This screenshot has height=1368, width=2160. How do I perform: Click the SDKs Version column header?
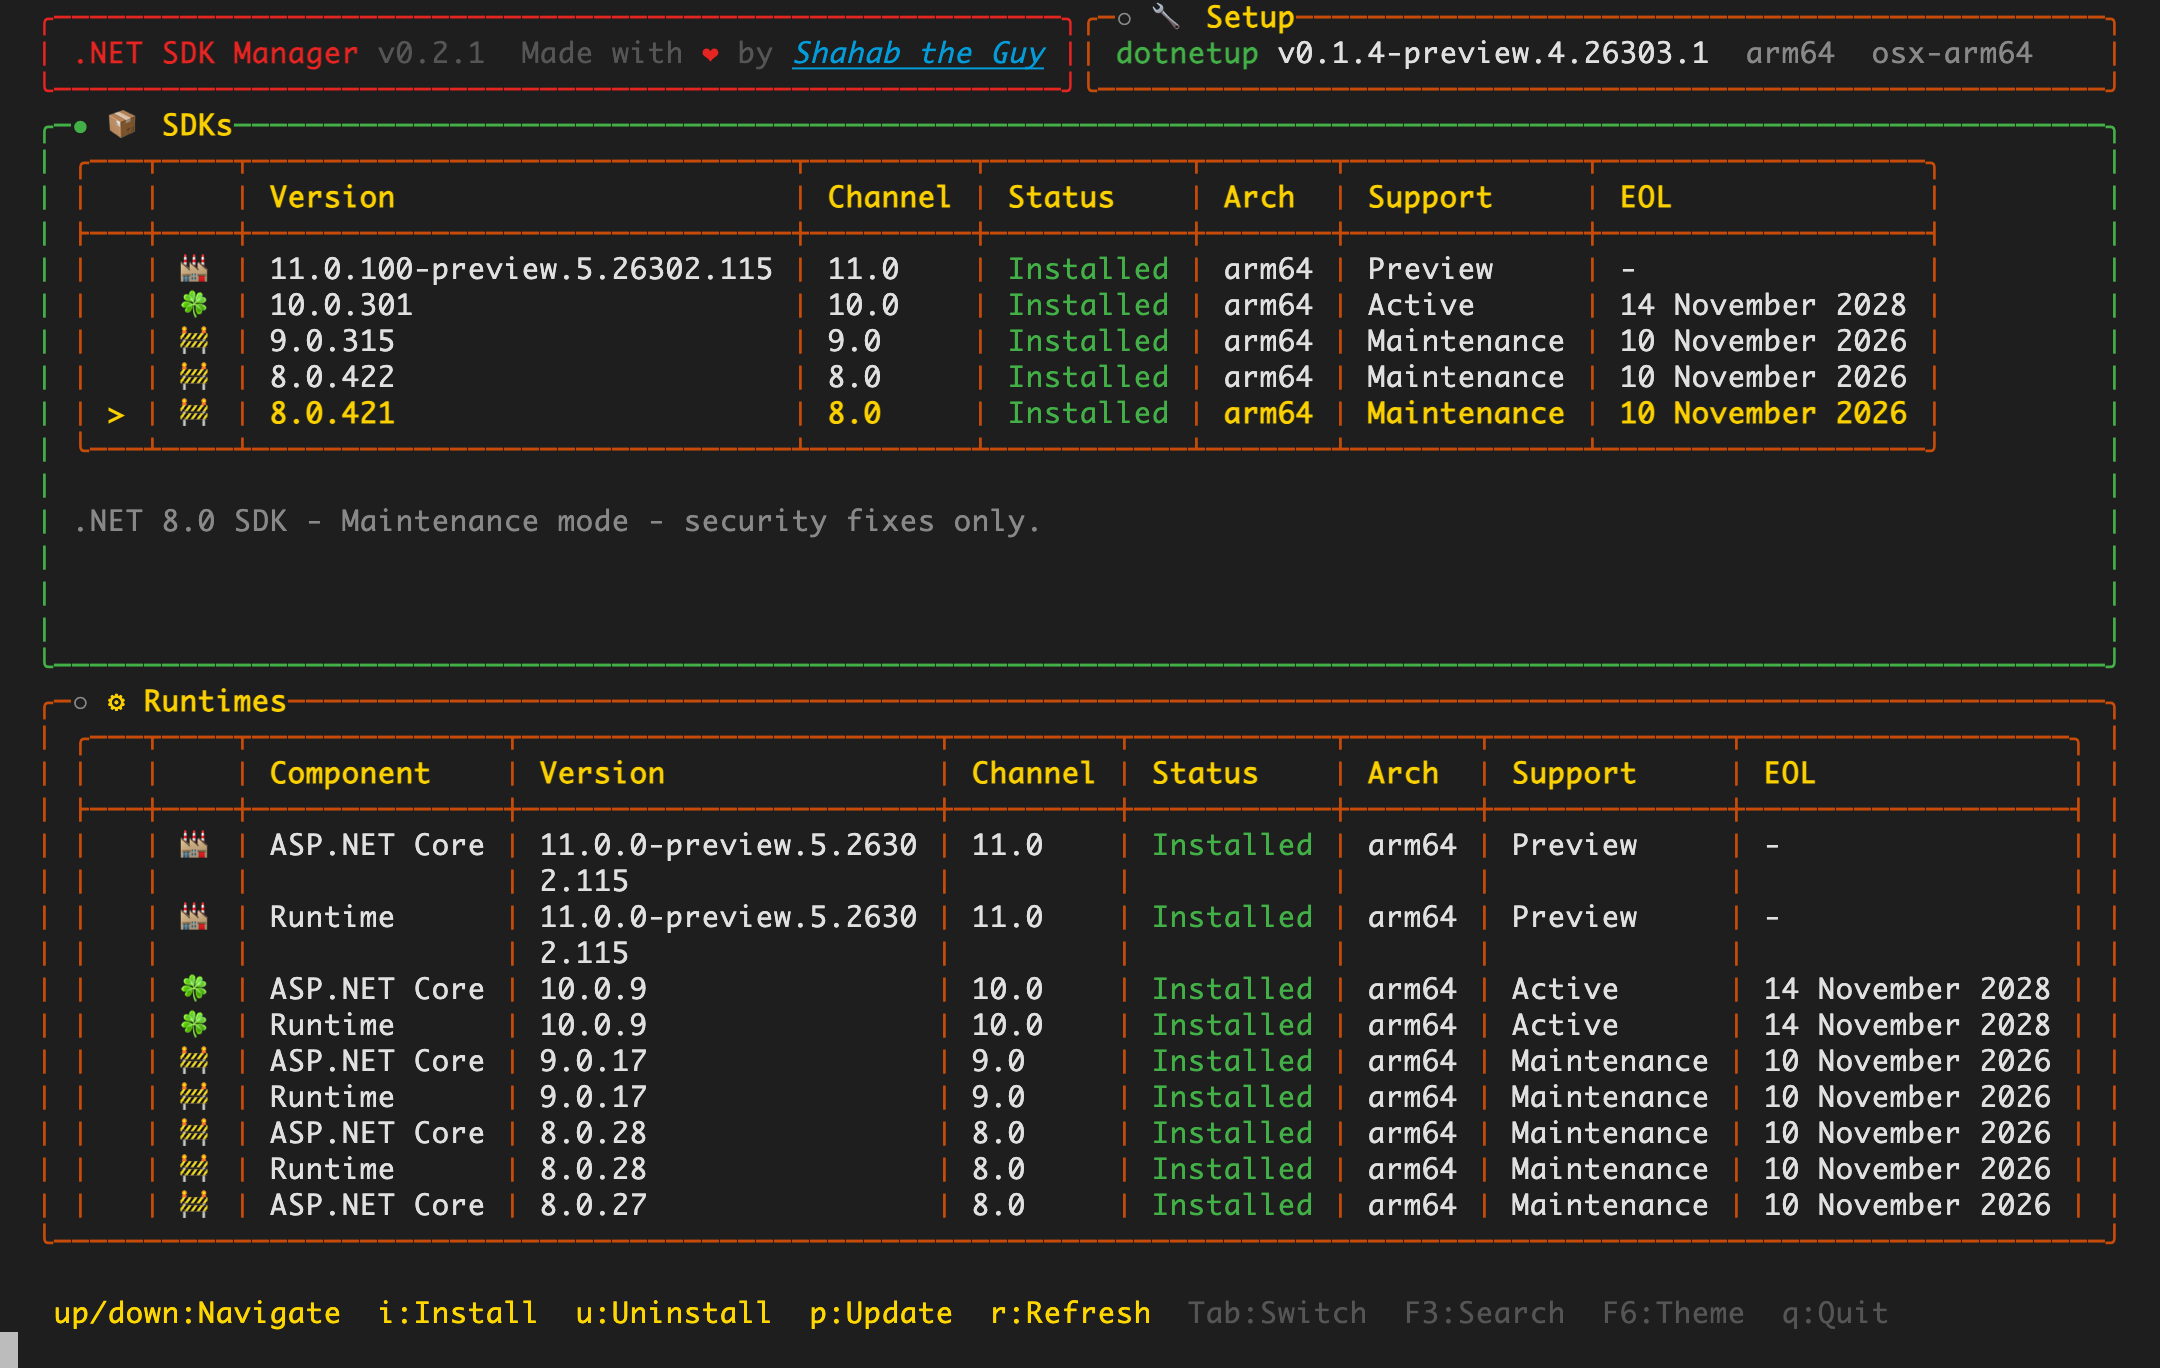332,197
